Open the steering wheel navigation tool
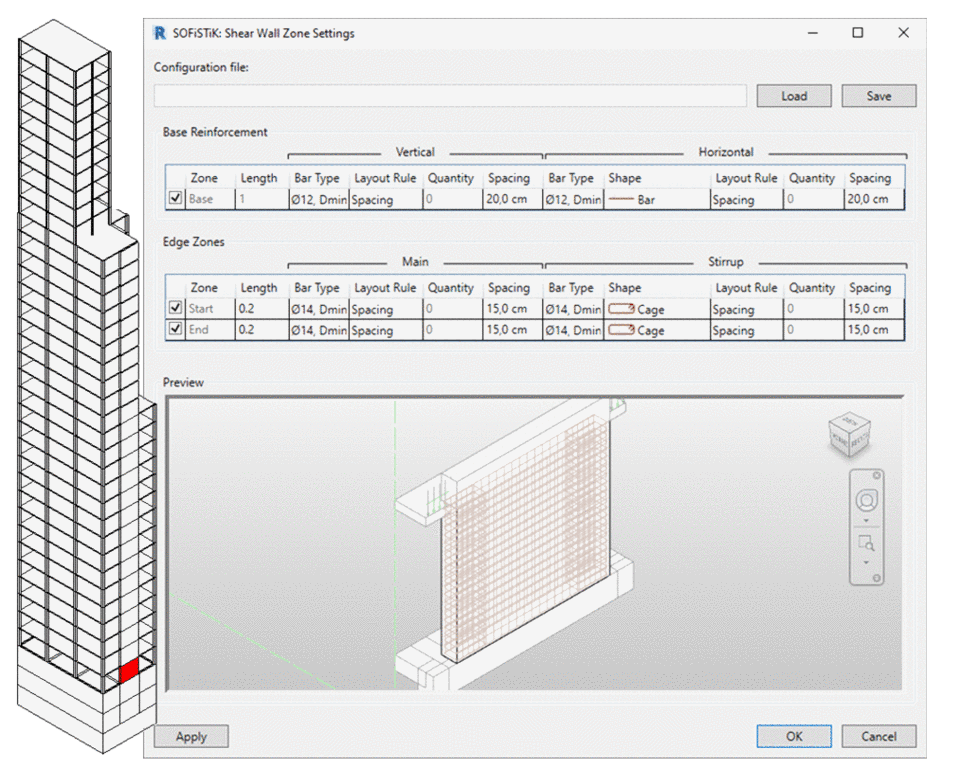960x768 pixels. (x=866, y=500)
